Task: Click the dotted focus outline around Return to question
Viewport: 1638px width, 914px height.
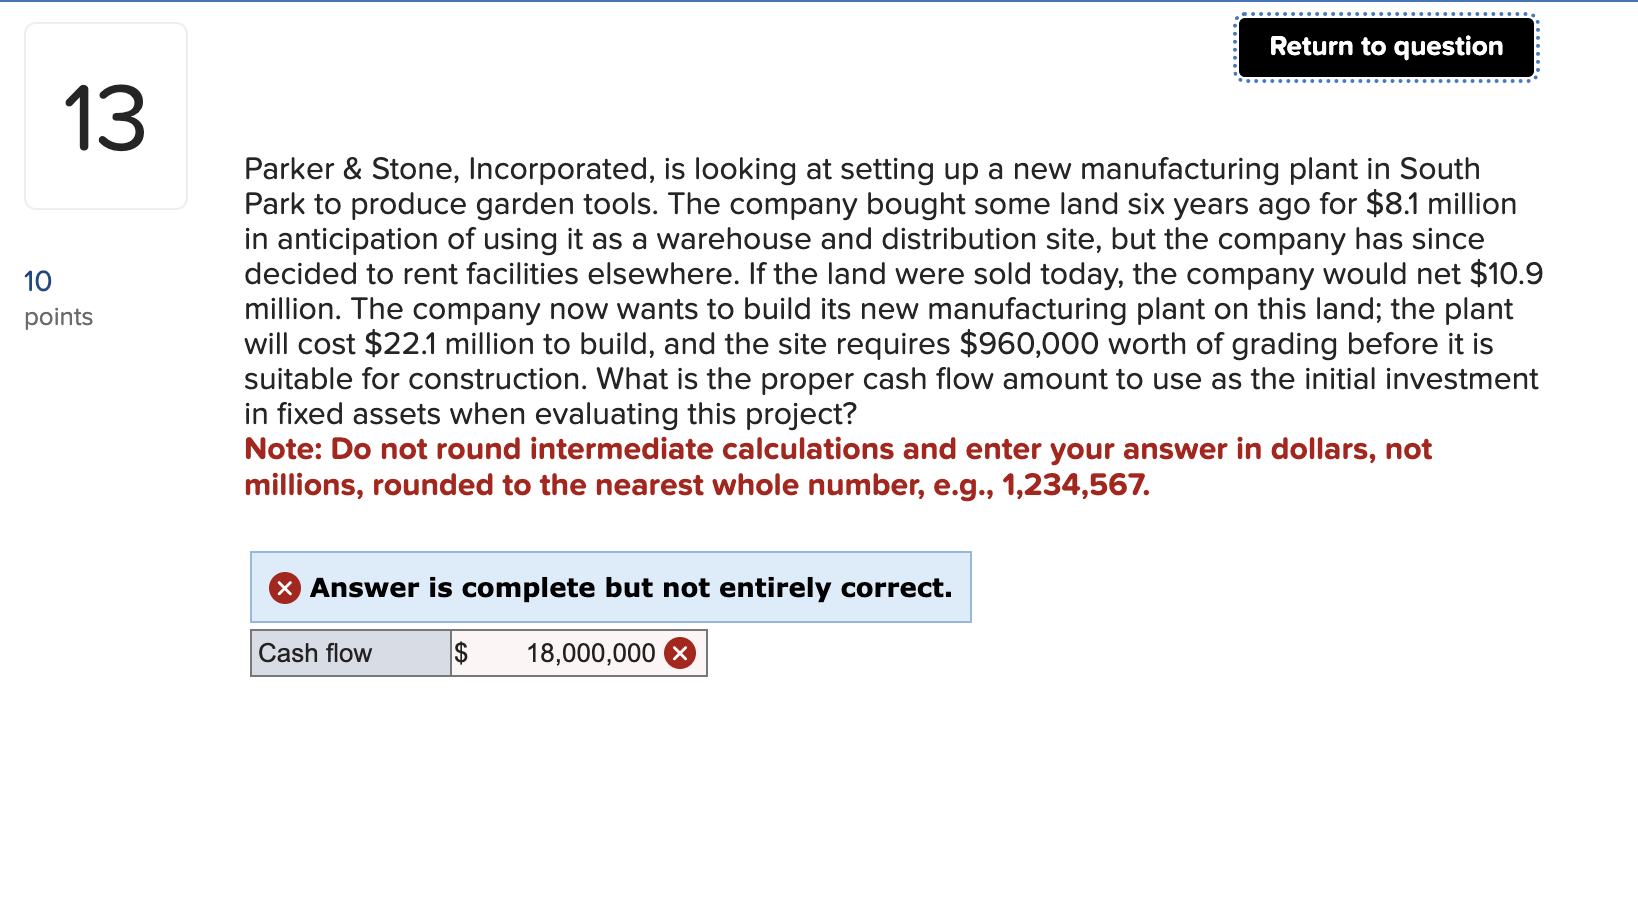Action: (1386, 13)
